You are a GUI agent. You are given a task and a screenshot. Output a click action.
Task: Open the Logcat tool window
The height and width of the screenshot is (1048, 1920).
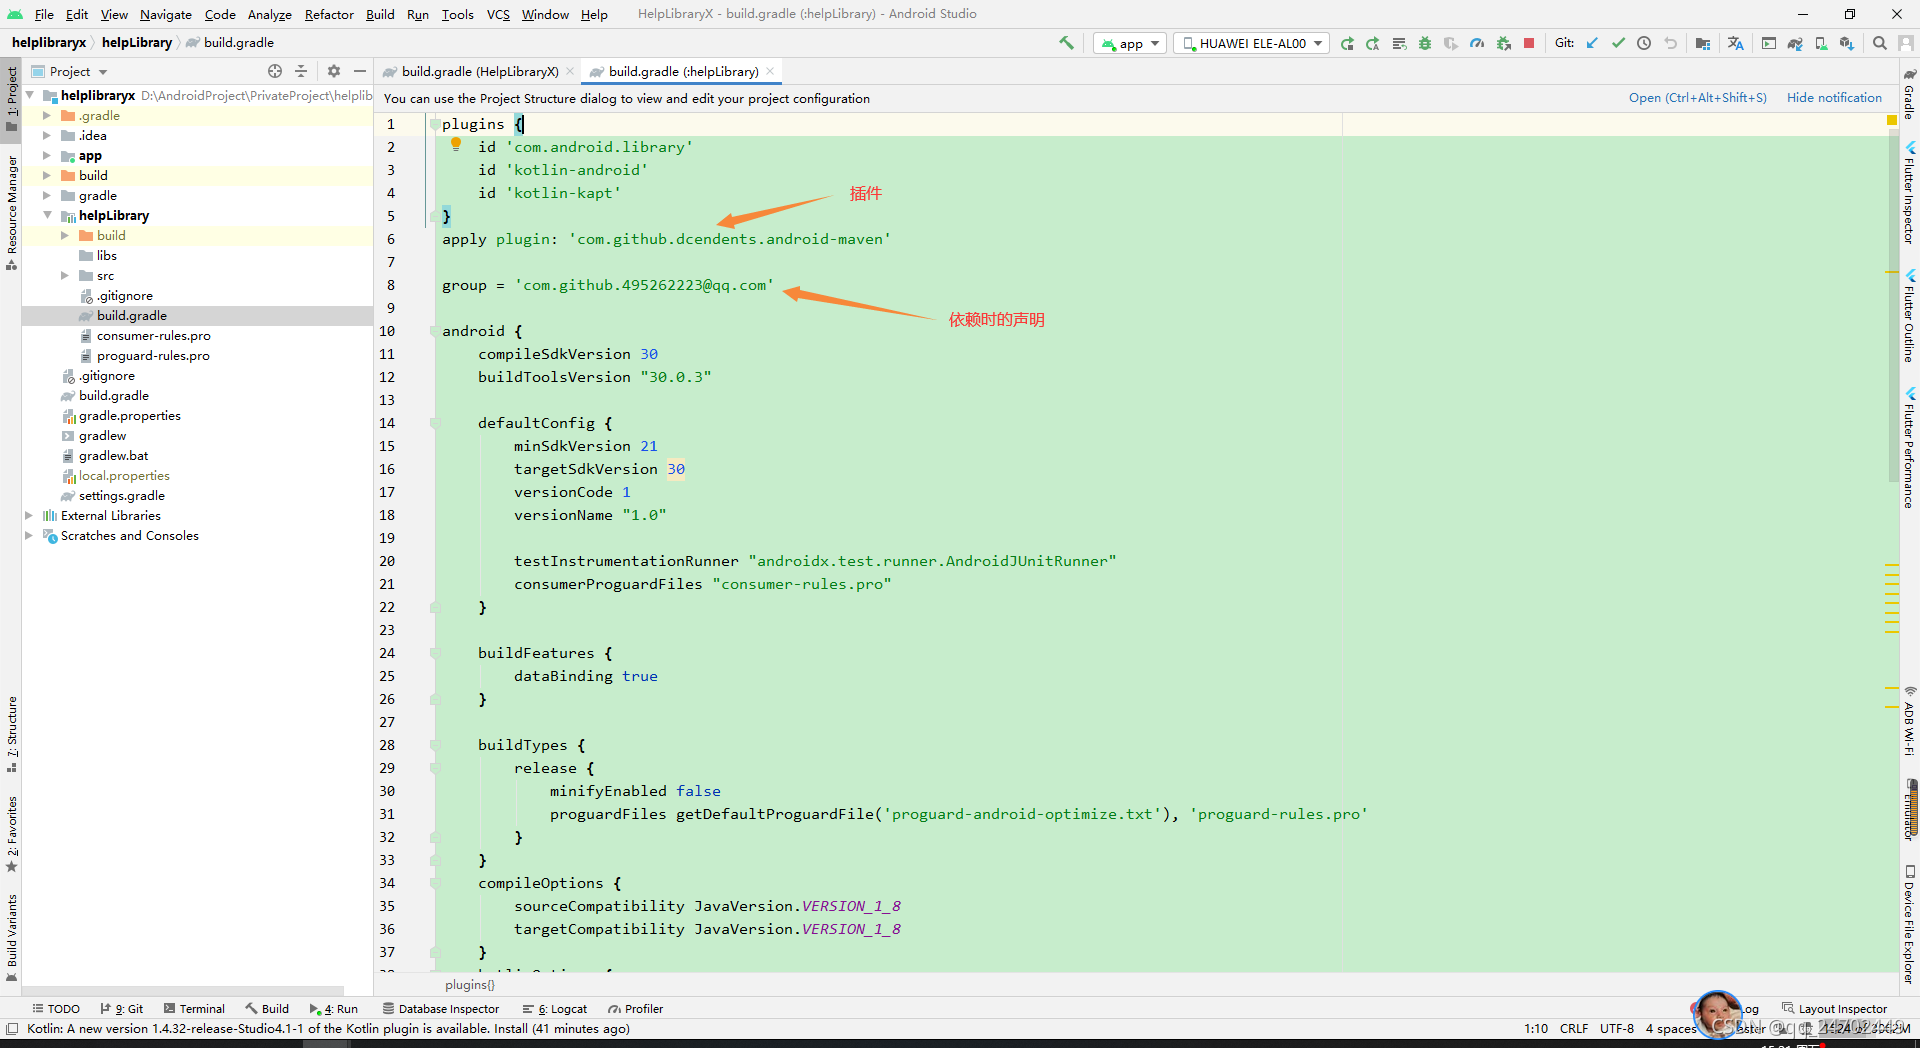pos(554,1008)
